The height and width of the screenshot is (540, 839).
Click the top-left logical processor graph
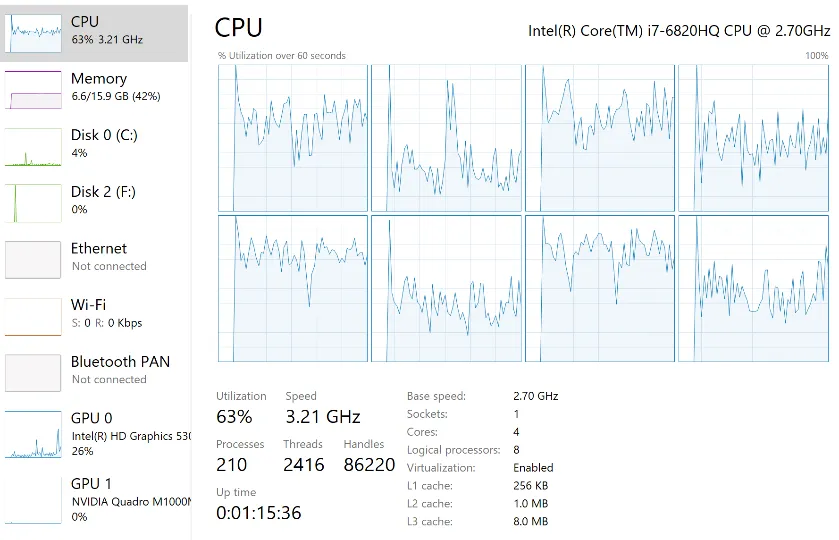pos(293,138)
